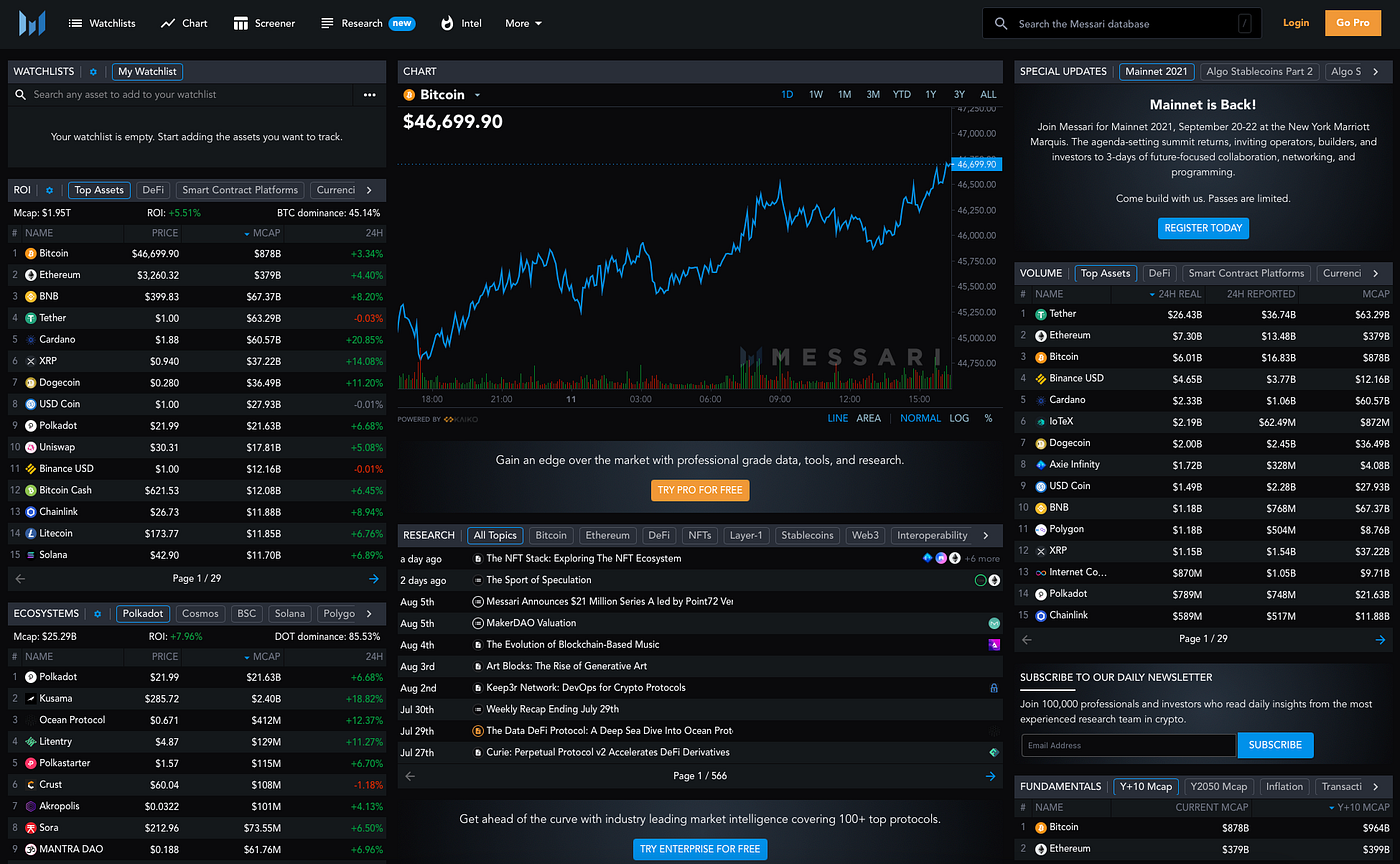Image resolution: width=1400 pixels, height=864 pixels.
Task: Select the DeFi tab in ROI panel
Action: [x=153, y=190]
